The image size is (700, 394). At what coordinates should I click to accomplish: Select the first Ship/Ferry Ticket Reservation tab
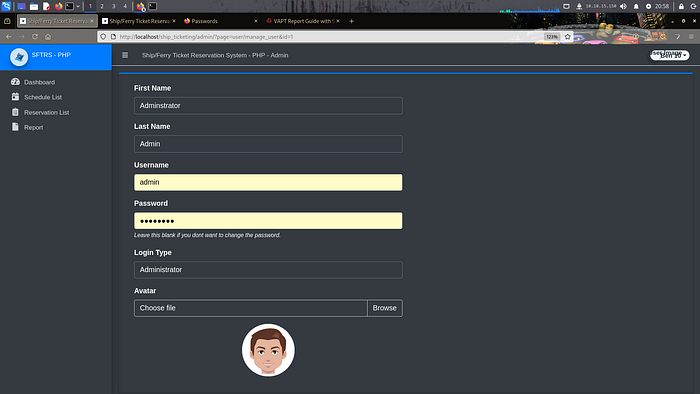point(57,21)
